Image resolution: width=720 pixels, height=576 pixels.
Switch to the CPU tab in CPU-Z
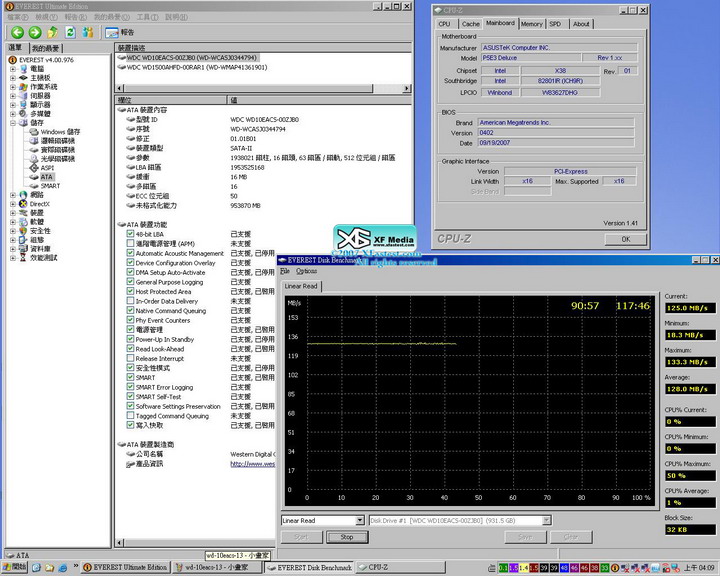pos(444,24)
